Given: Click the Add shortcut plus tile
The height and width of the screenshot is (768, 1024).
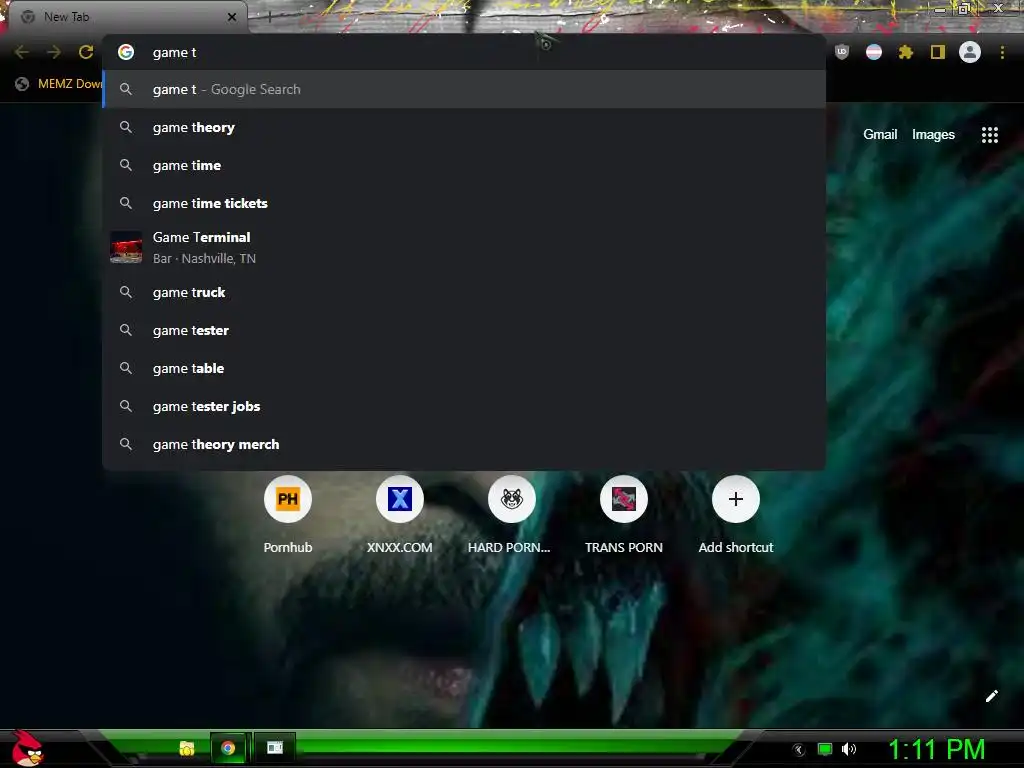Looking at the screenshot, I should click(x=735, y=499).
